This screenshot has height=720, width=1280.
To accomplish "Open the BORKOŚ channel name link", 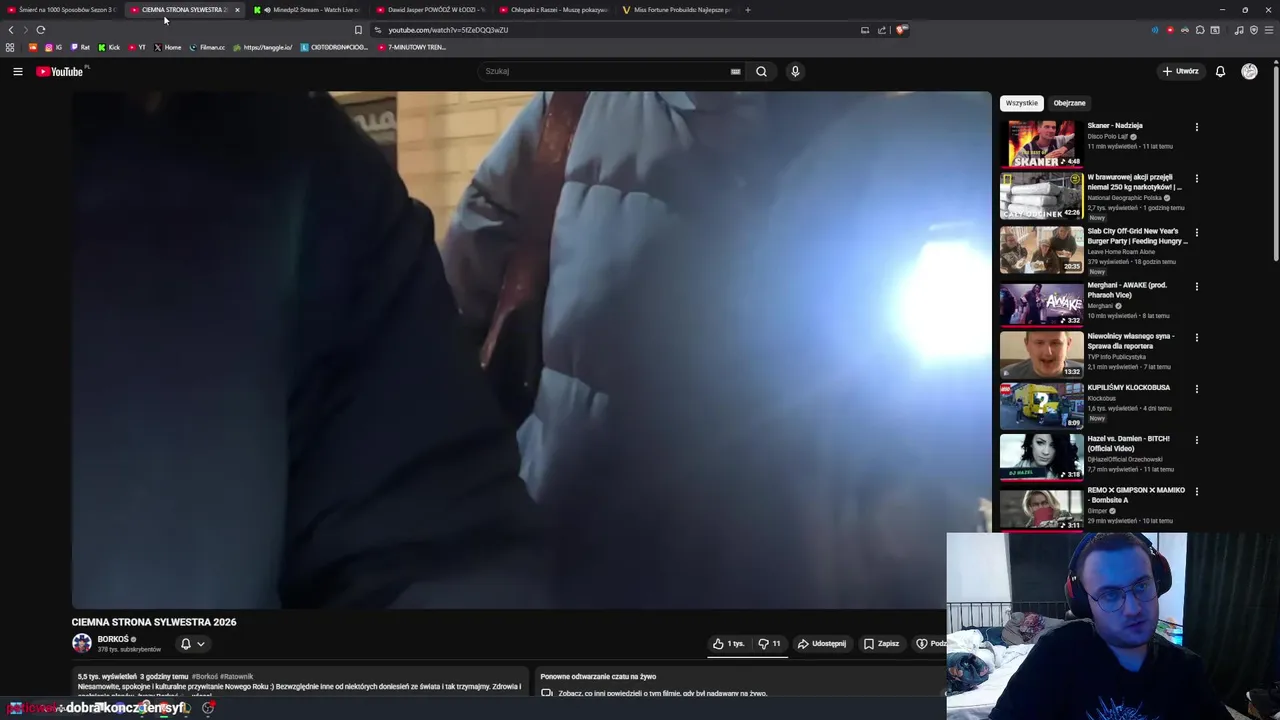I will pos(113,639).
